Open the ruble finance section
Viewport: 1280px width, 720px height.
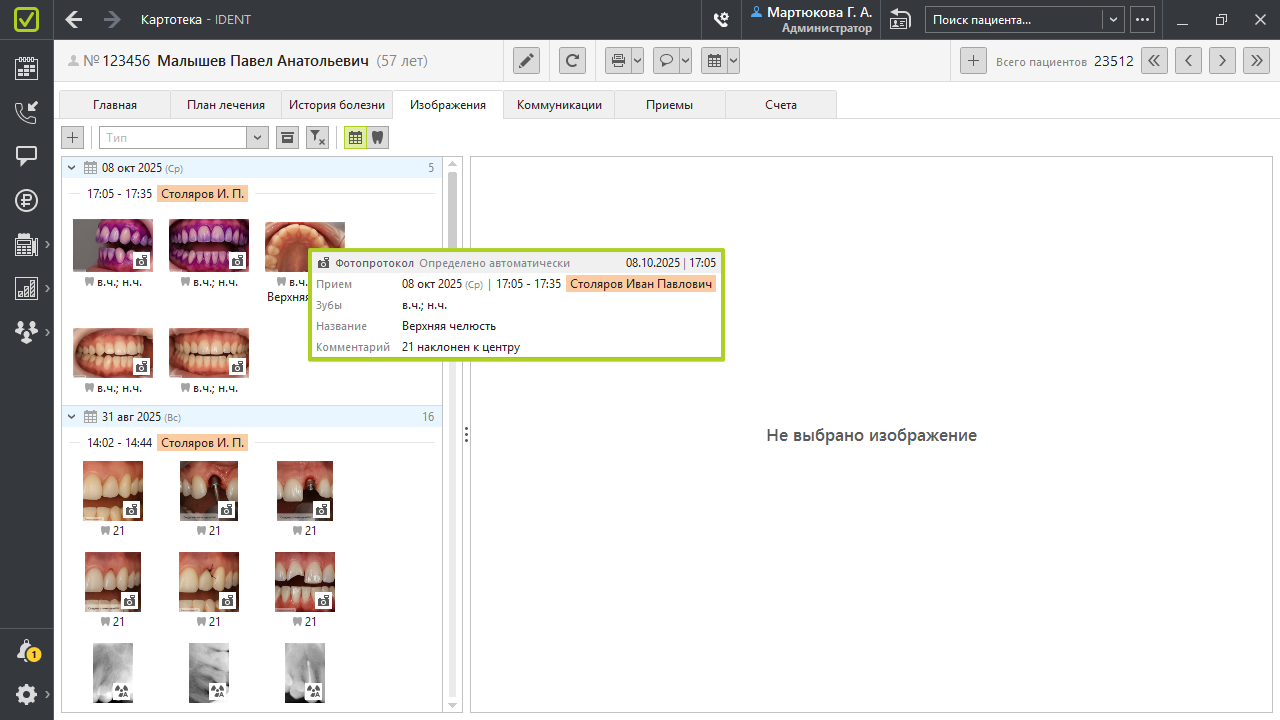(x=26, y=200)
